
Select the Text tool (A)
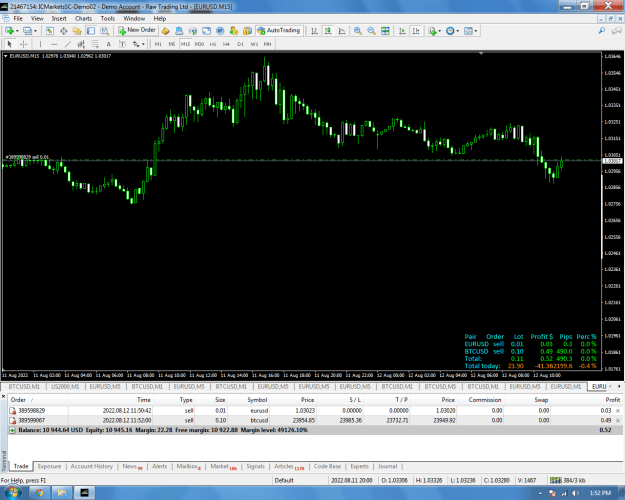tap(108, 44)
